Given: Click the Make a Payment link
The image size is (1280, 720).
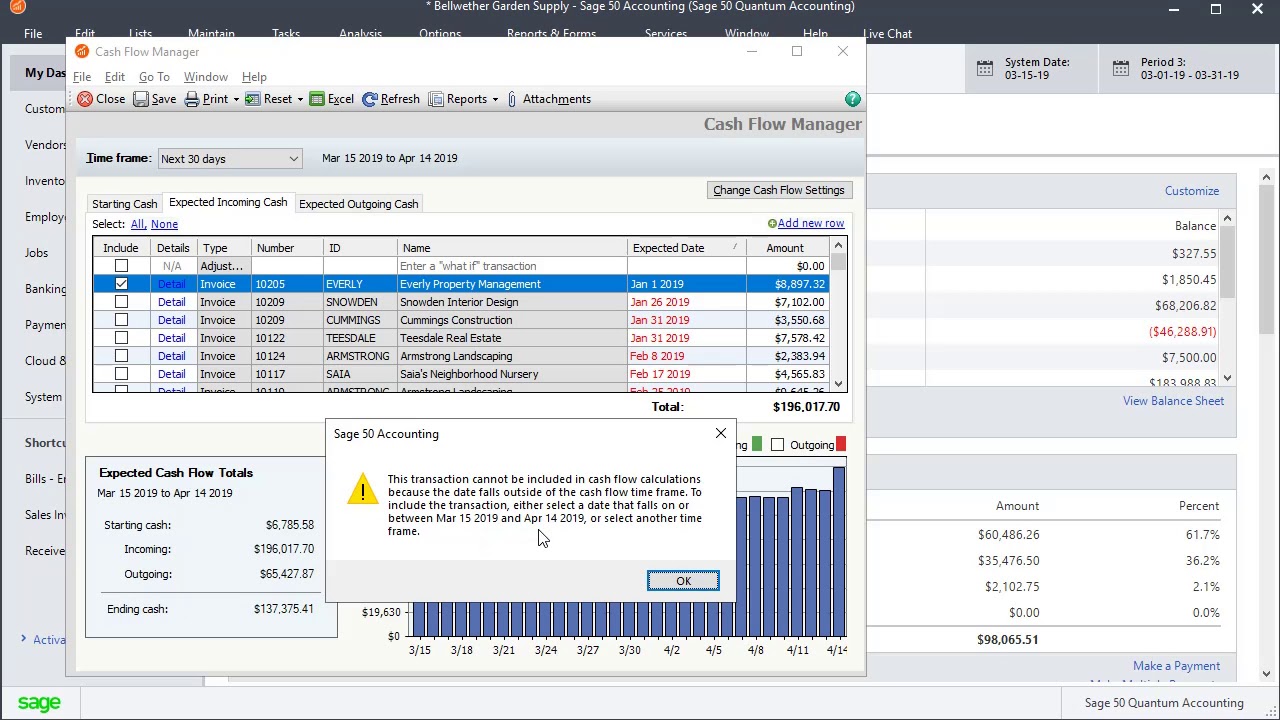Looking at the screenshot, I should 1176,666.
